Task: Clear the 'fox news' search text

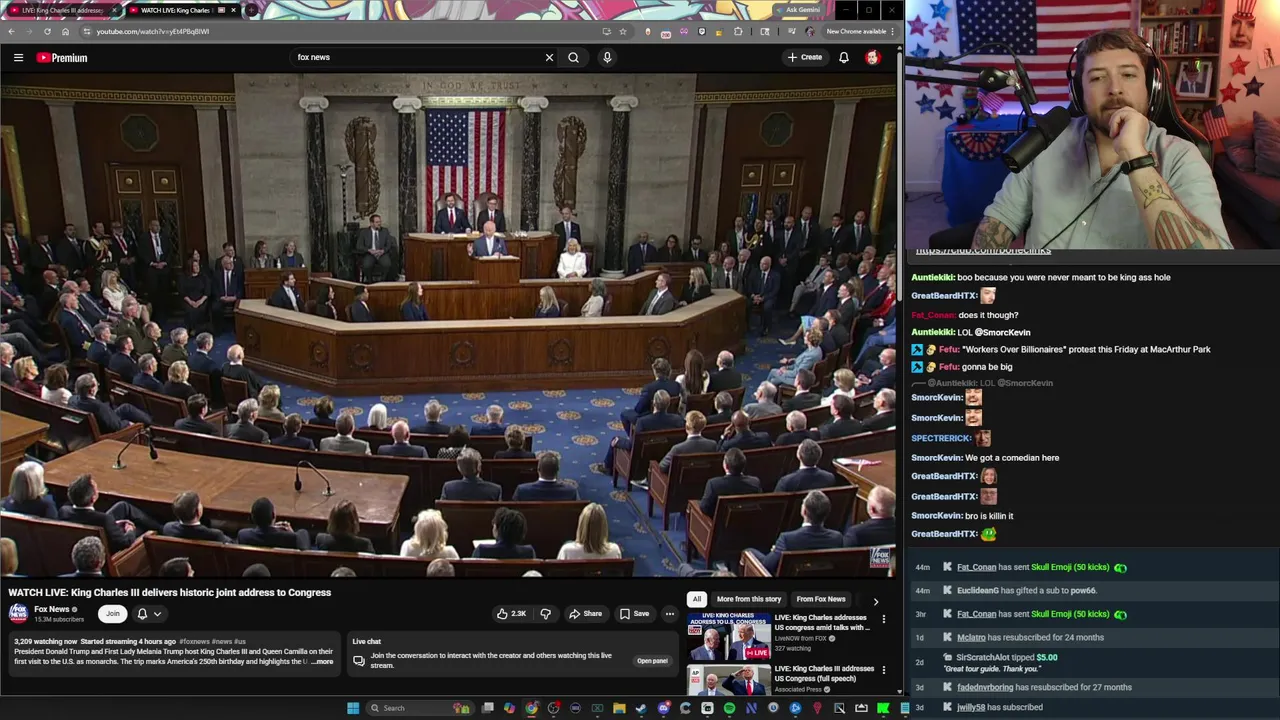Action: click(x=549, y=57)
